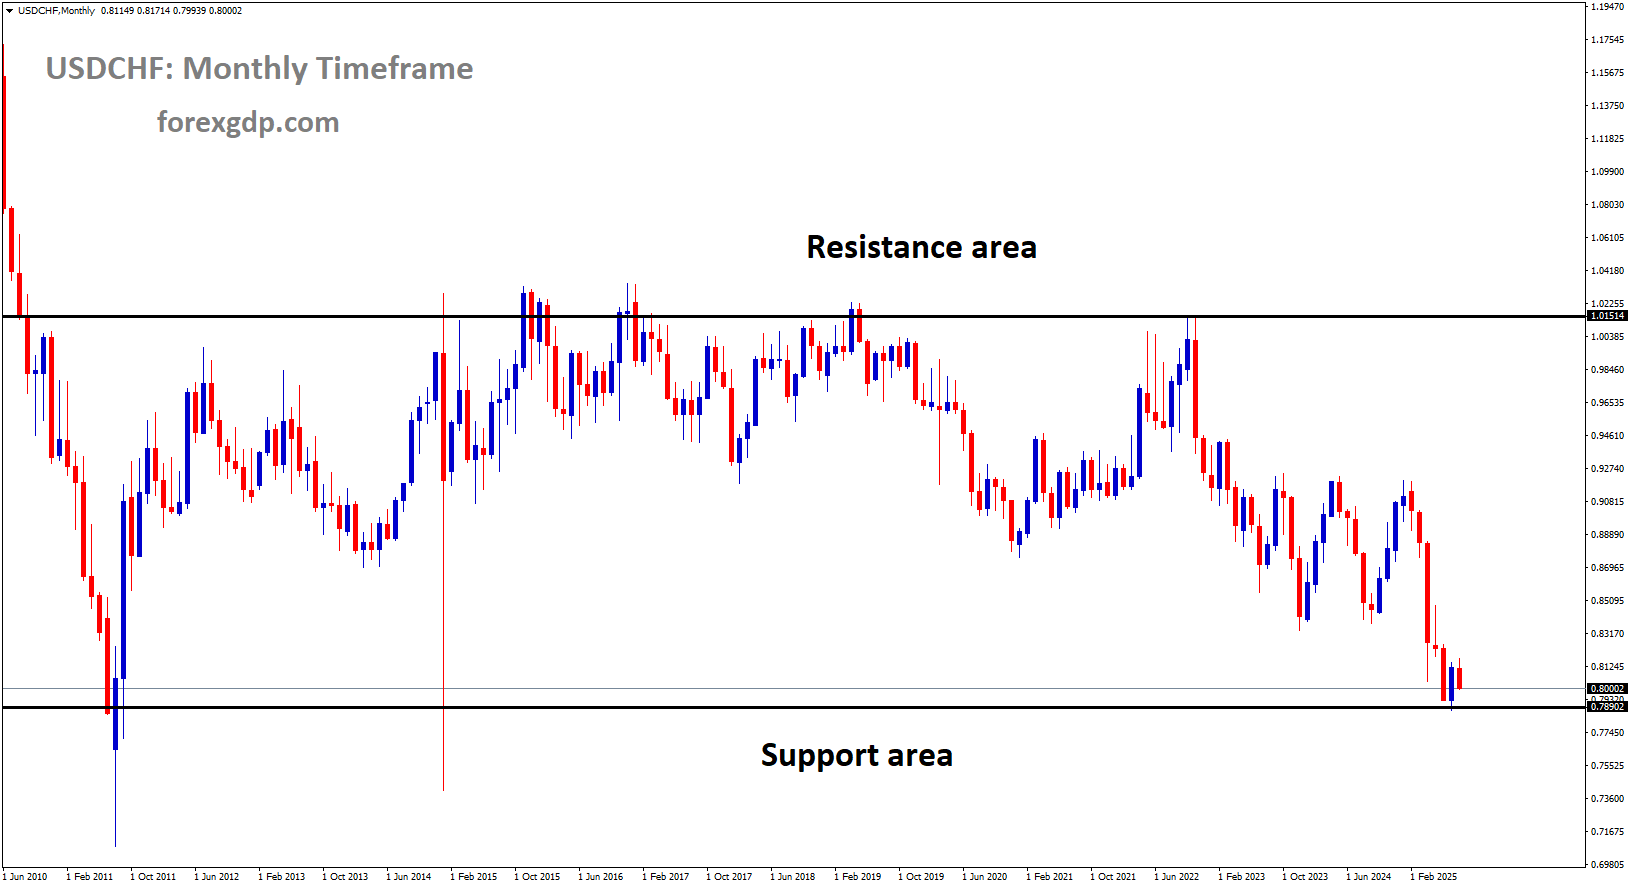The image size is (1631, 888).
Task: Click the 1.13750 price axis label
Action: [1607, 106]
